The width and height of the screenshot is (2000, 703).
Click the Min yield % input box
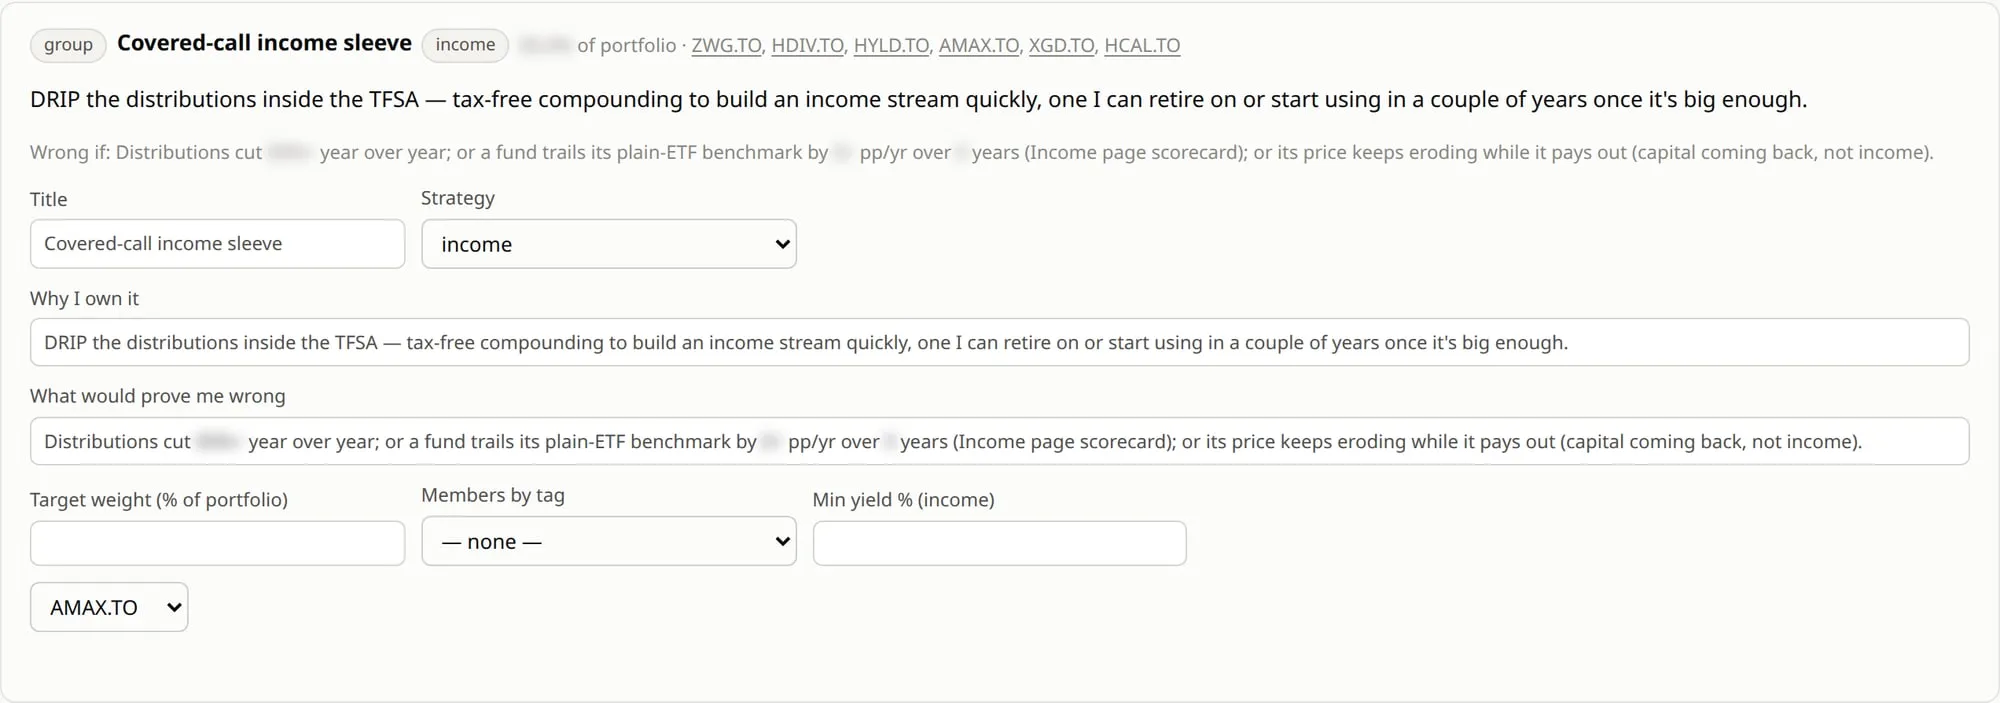(999, 543)
